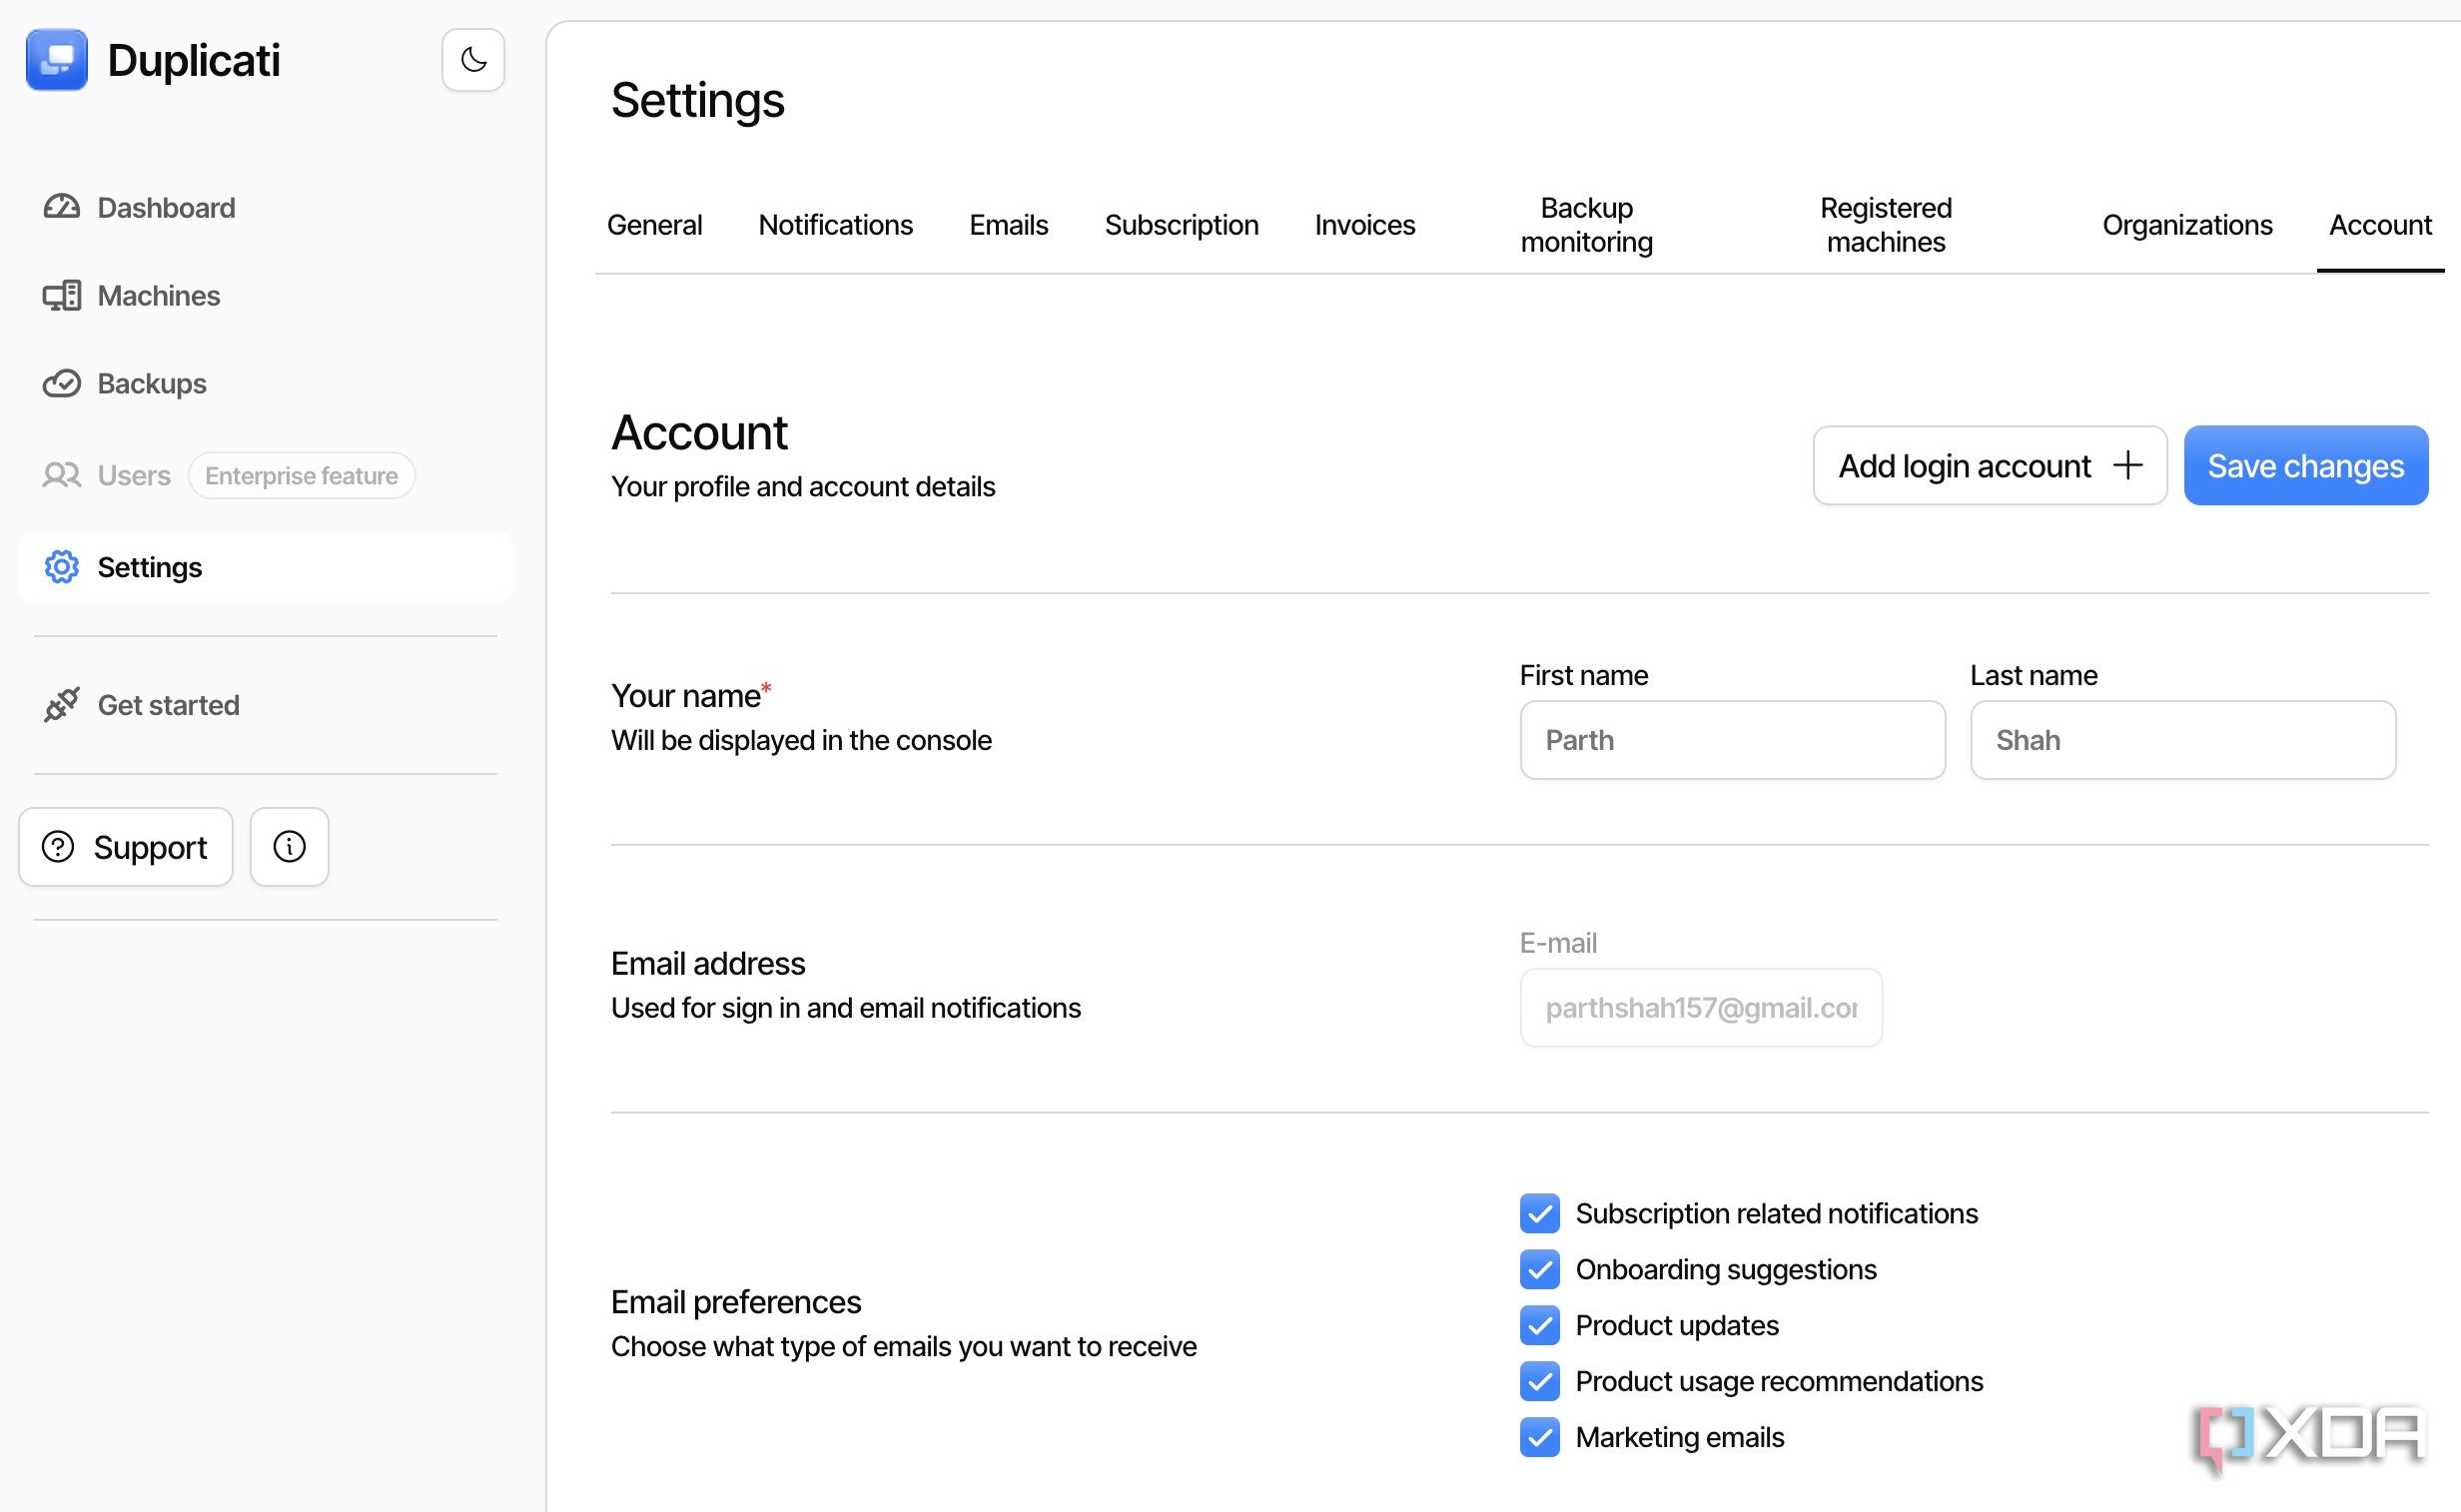Open Get started in sidebar
This screenshot has width=2461, height=1512.
point(168,705)
